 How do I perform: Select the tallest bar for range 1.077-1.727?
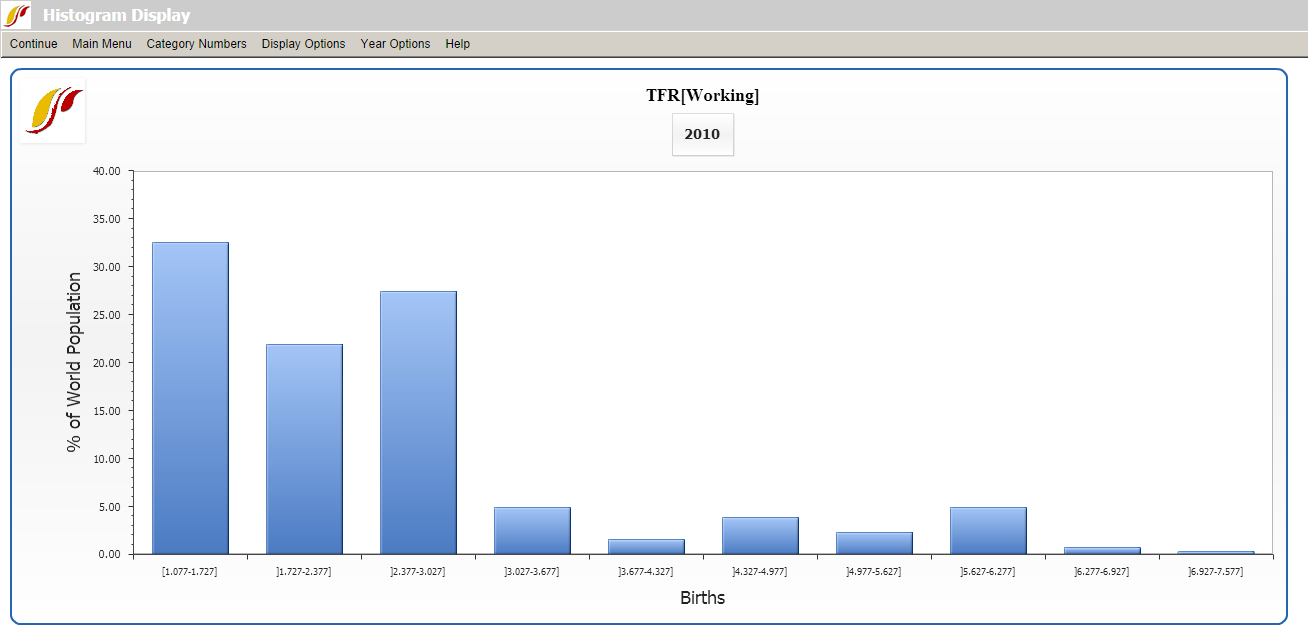pyautogui.click(x=190, y=398)
